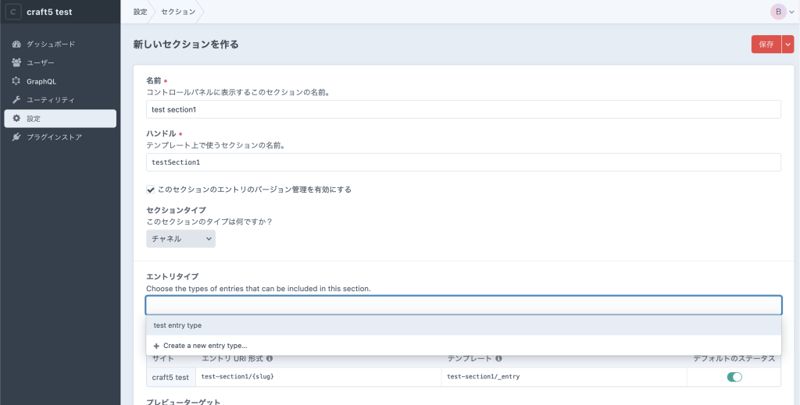800x405 pixels.
Task: Select 'test entry type' from the list
Action: pyautogui.click(x=178, y=325)
